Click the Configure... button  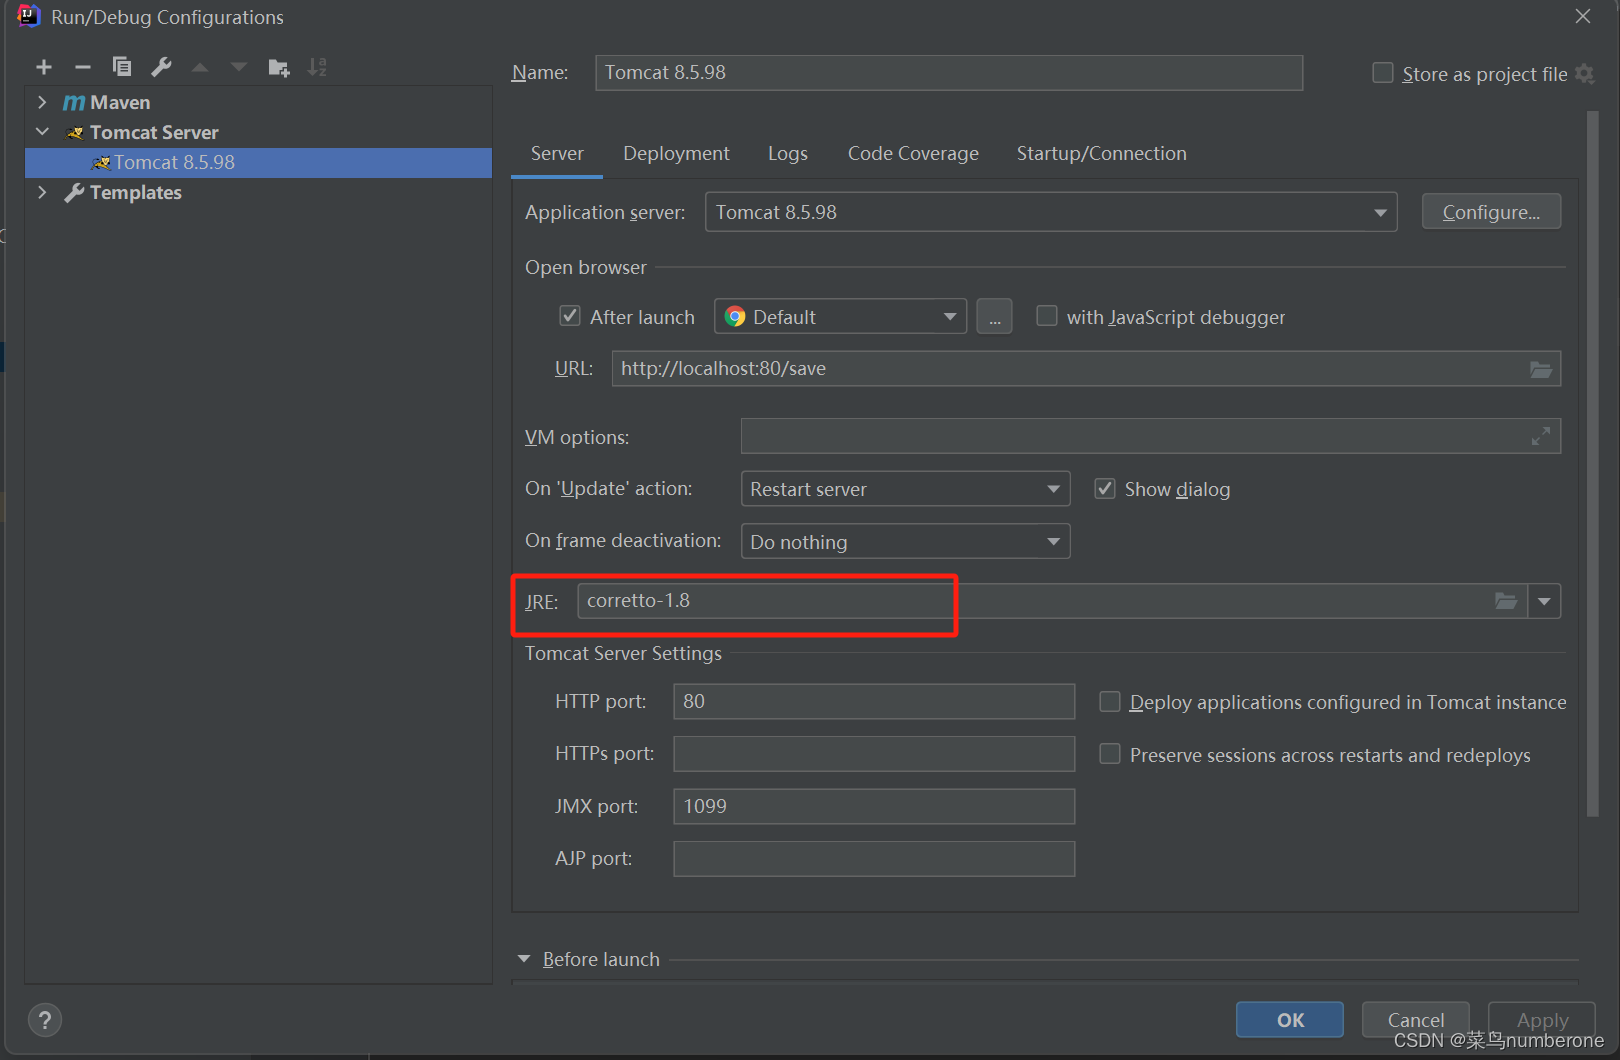(x=1491, y=212)
